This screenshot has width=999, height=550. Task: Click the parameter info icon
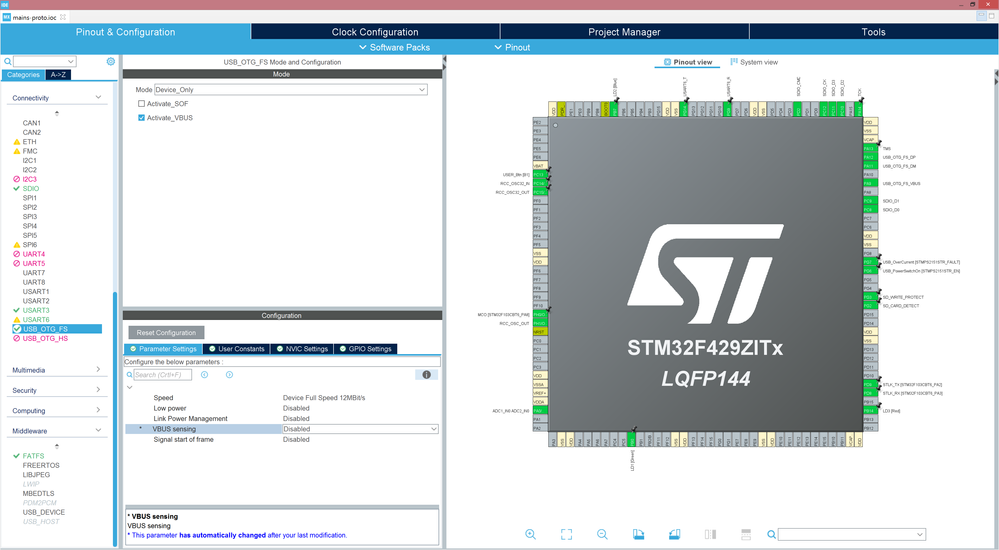426,375
